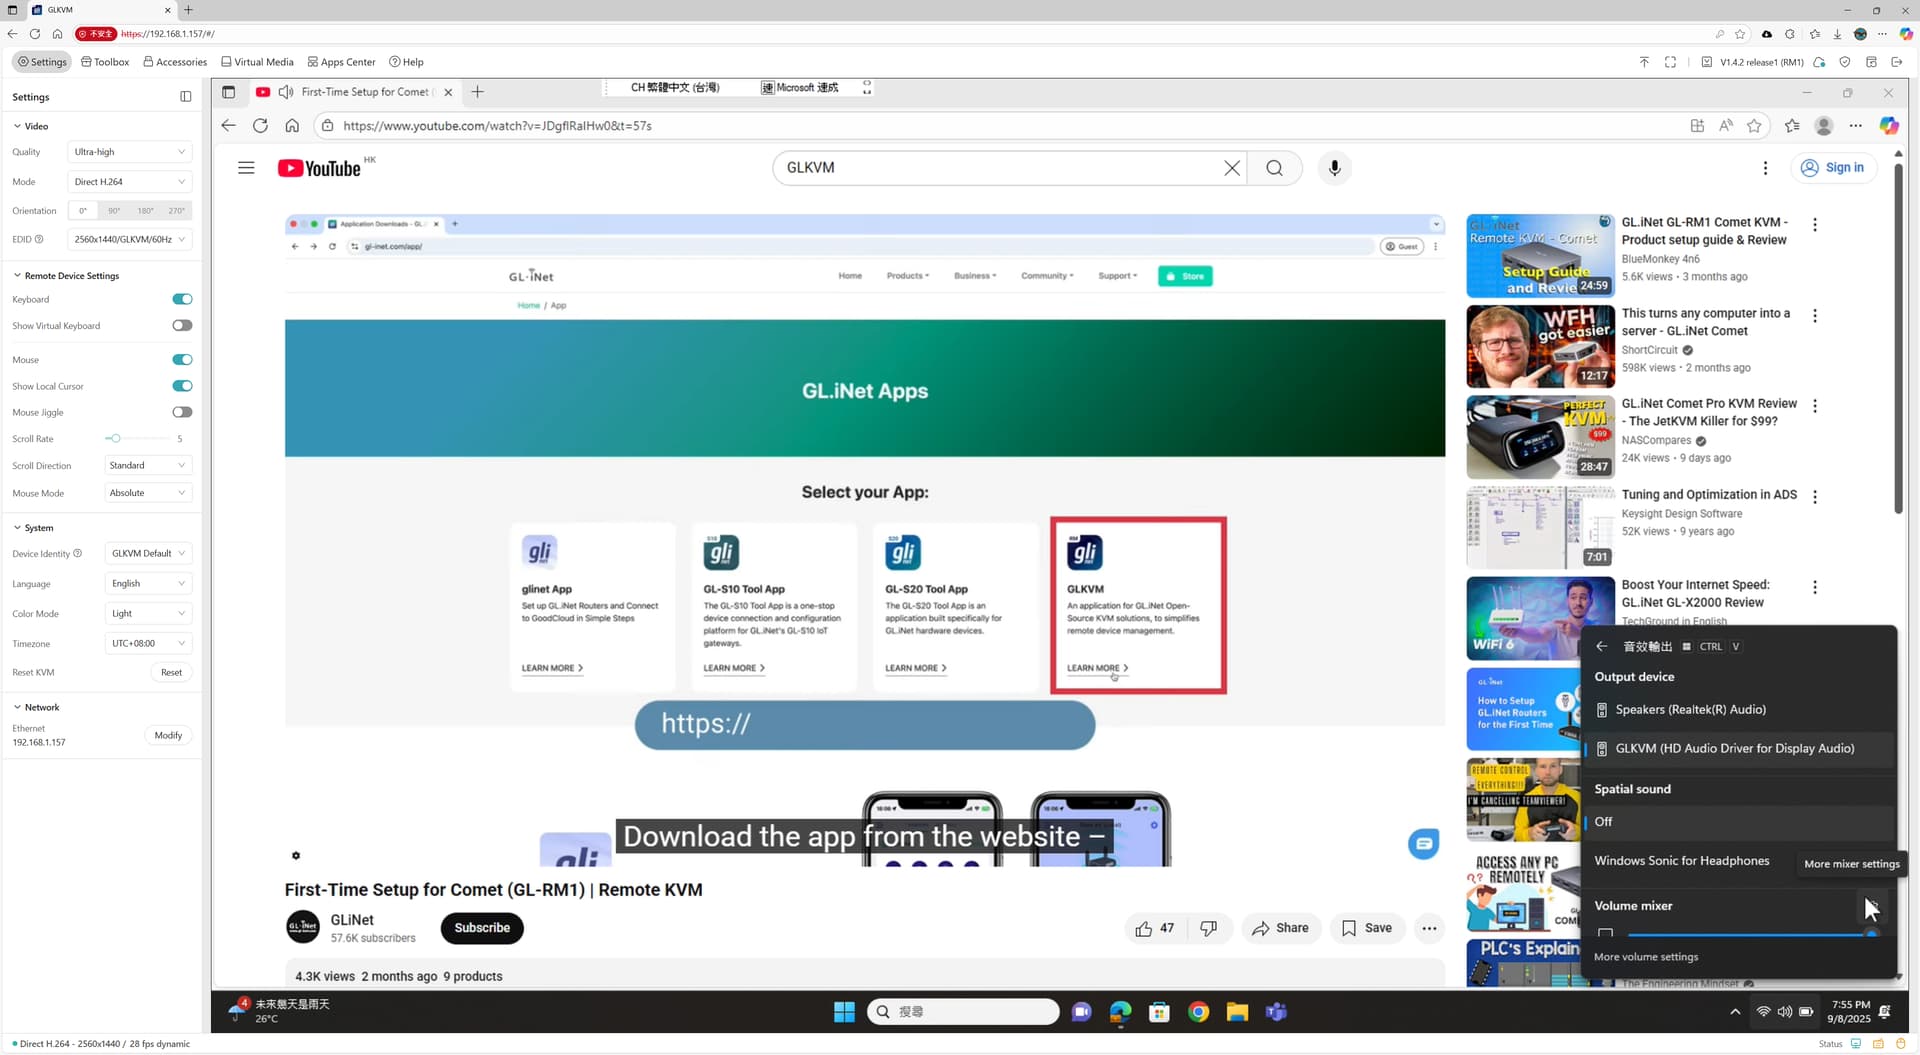The height and width of the screenshot is (1055, 1920).
Task: Open the YouTube hamburger guide menu
Action: [246, 168]
